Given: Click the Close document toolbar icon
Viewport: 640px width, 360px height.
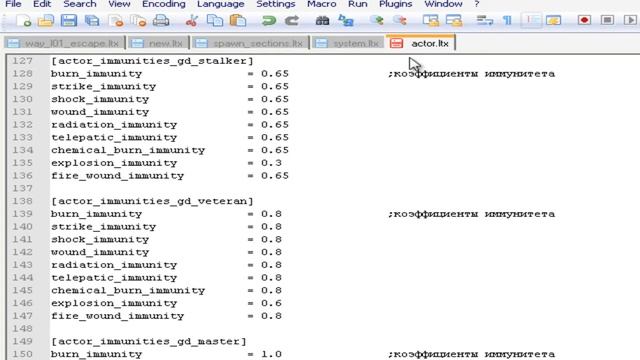Looking at the screenshot, I should pyautogui.click(x=116, y=20).
